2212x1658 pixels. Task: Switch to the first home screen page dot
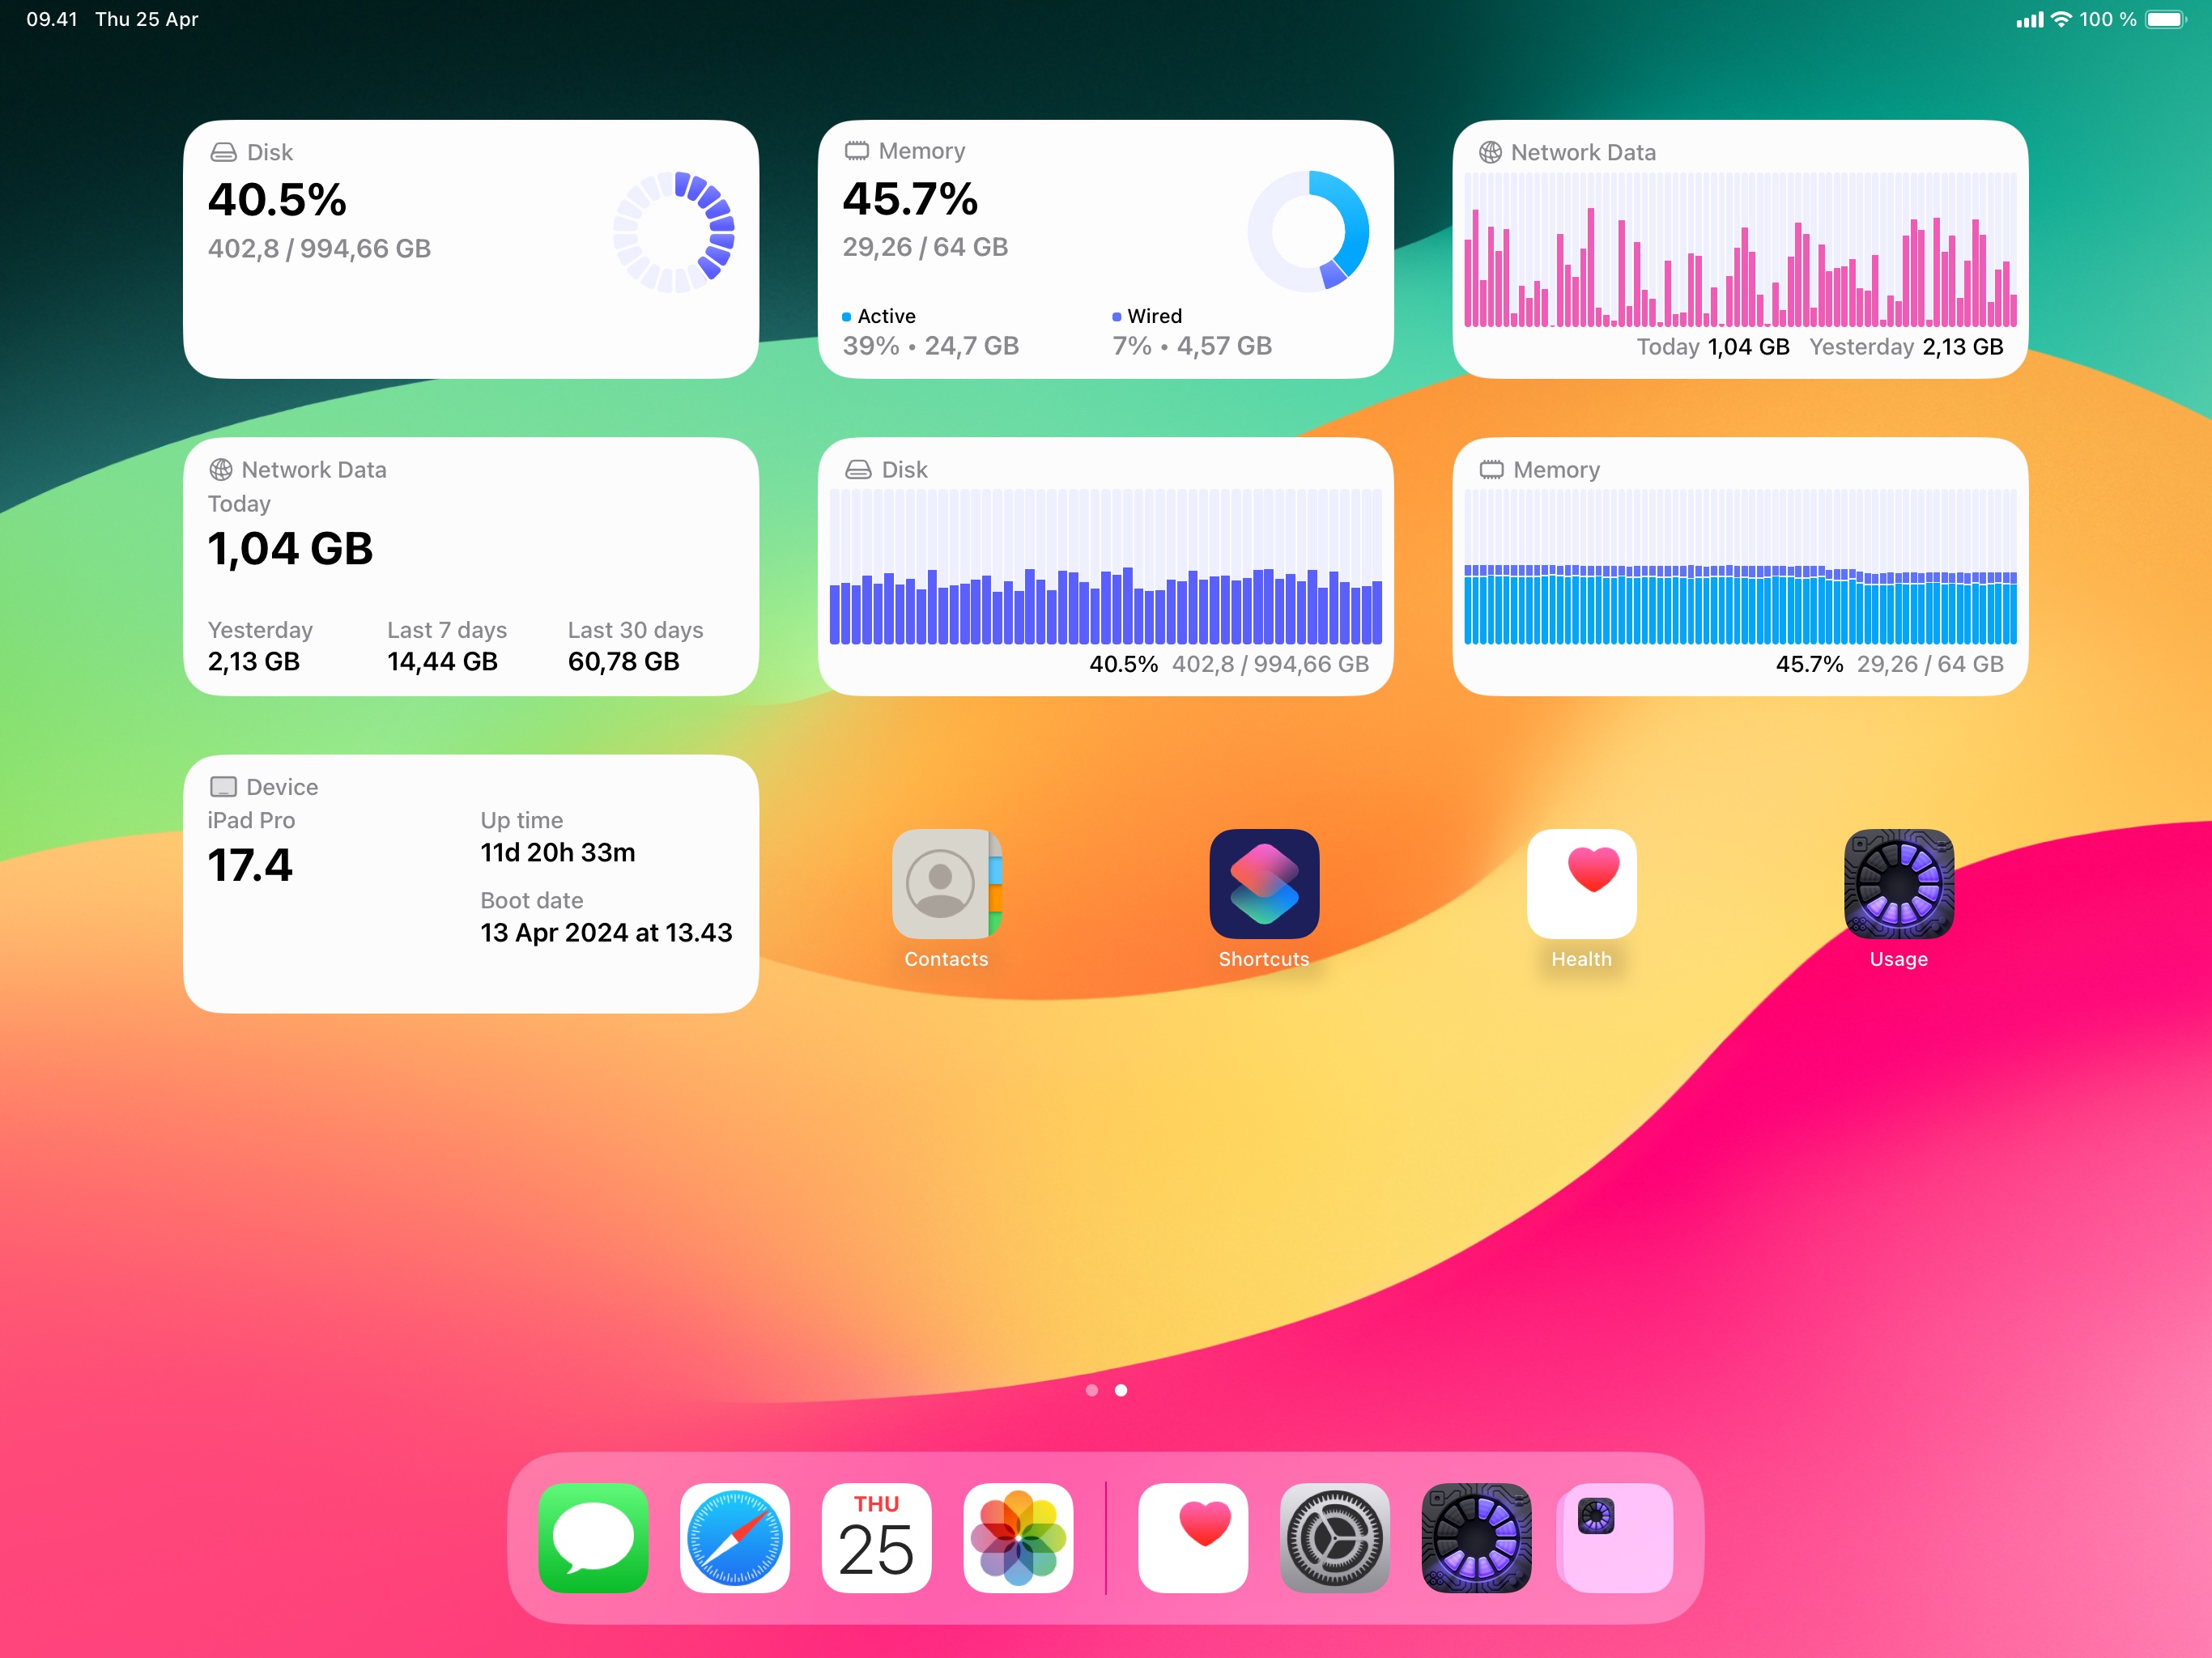click(1091, 1390)
